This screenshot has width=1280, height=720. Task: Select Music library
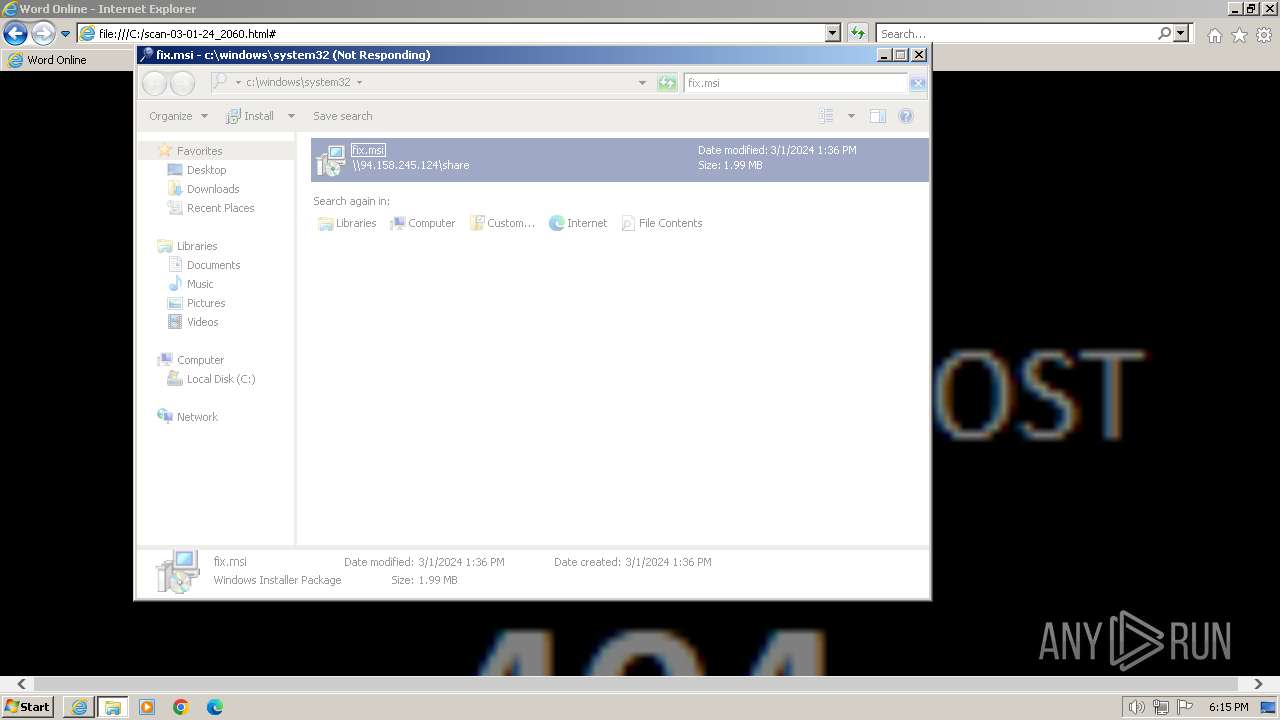pos(200,284)
